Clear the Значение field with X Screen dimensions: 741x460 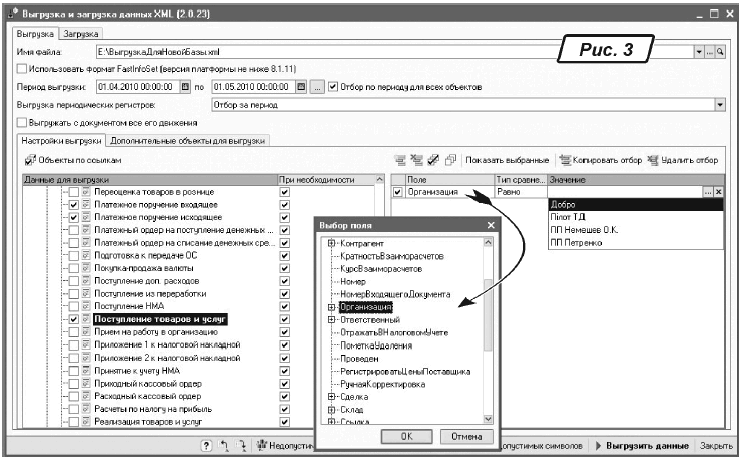point(719,191)
